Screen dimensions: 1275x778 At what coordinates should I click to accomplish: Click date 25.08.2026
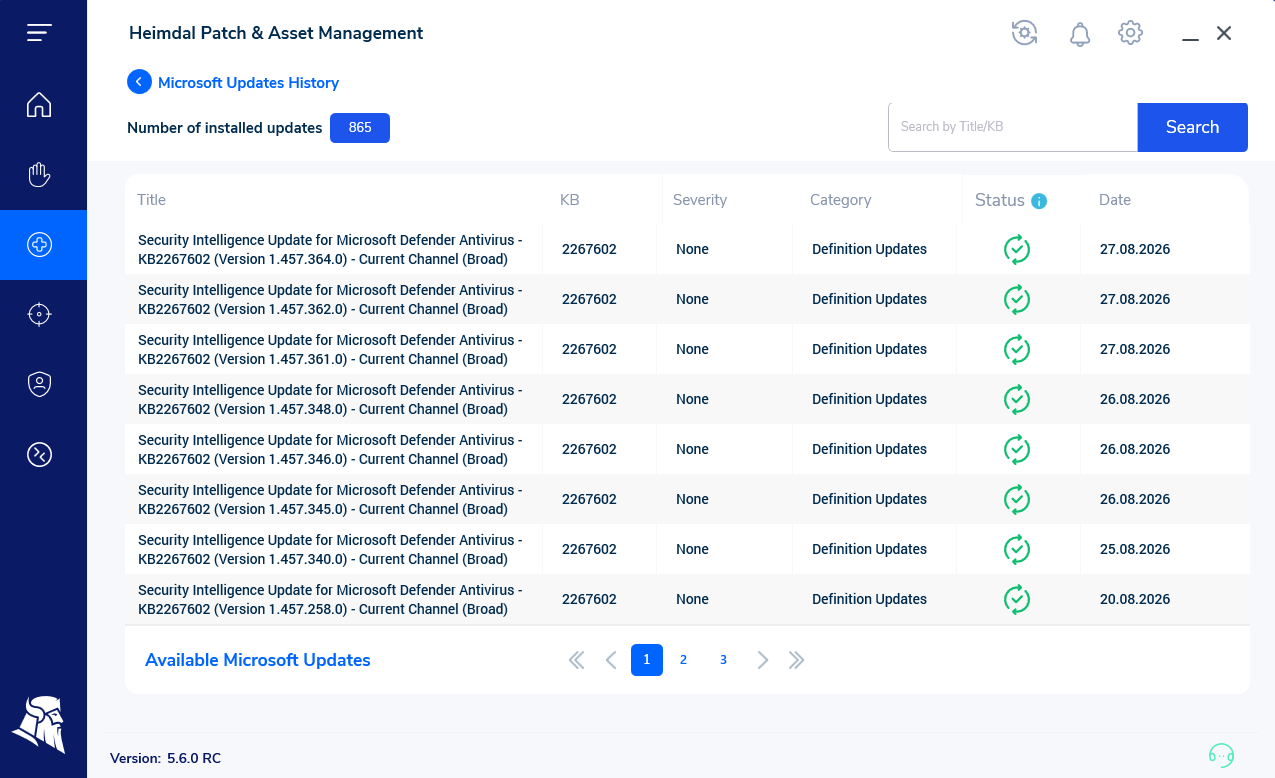tap(1135, 549)
